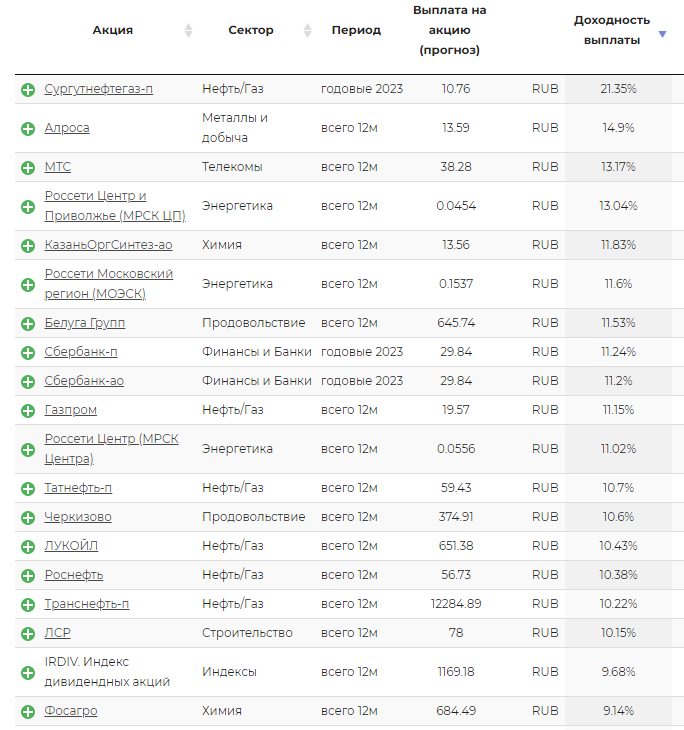Screen dimensions: 684x730
Task: Click plus icon for IRDIV index row
Action: click(28, 673)
